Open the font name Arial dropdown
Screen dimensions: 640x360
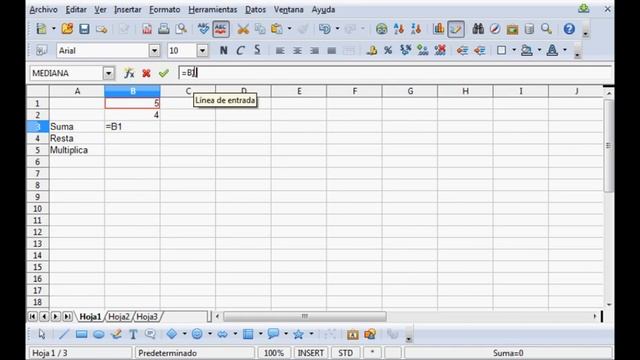coord(154,51)
